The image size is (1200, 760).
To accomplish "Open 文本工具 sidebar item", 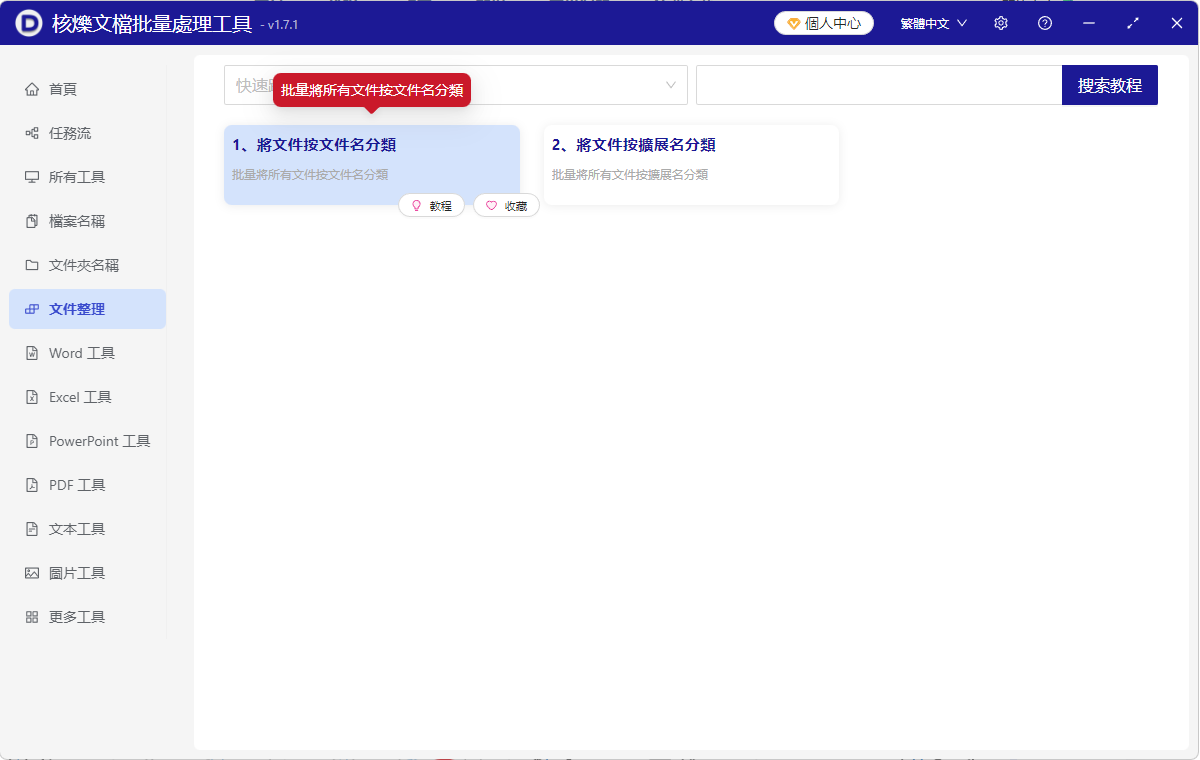I will click(x=88, y=529).
